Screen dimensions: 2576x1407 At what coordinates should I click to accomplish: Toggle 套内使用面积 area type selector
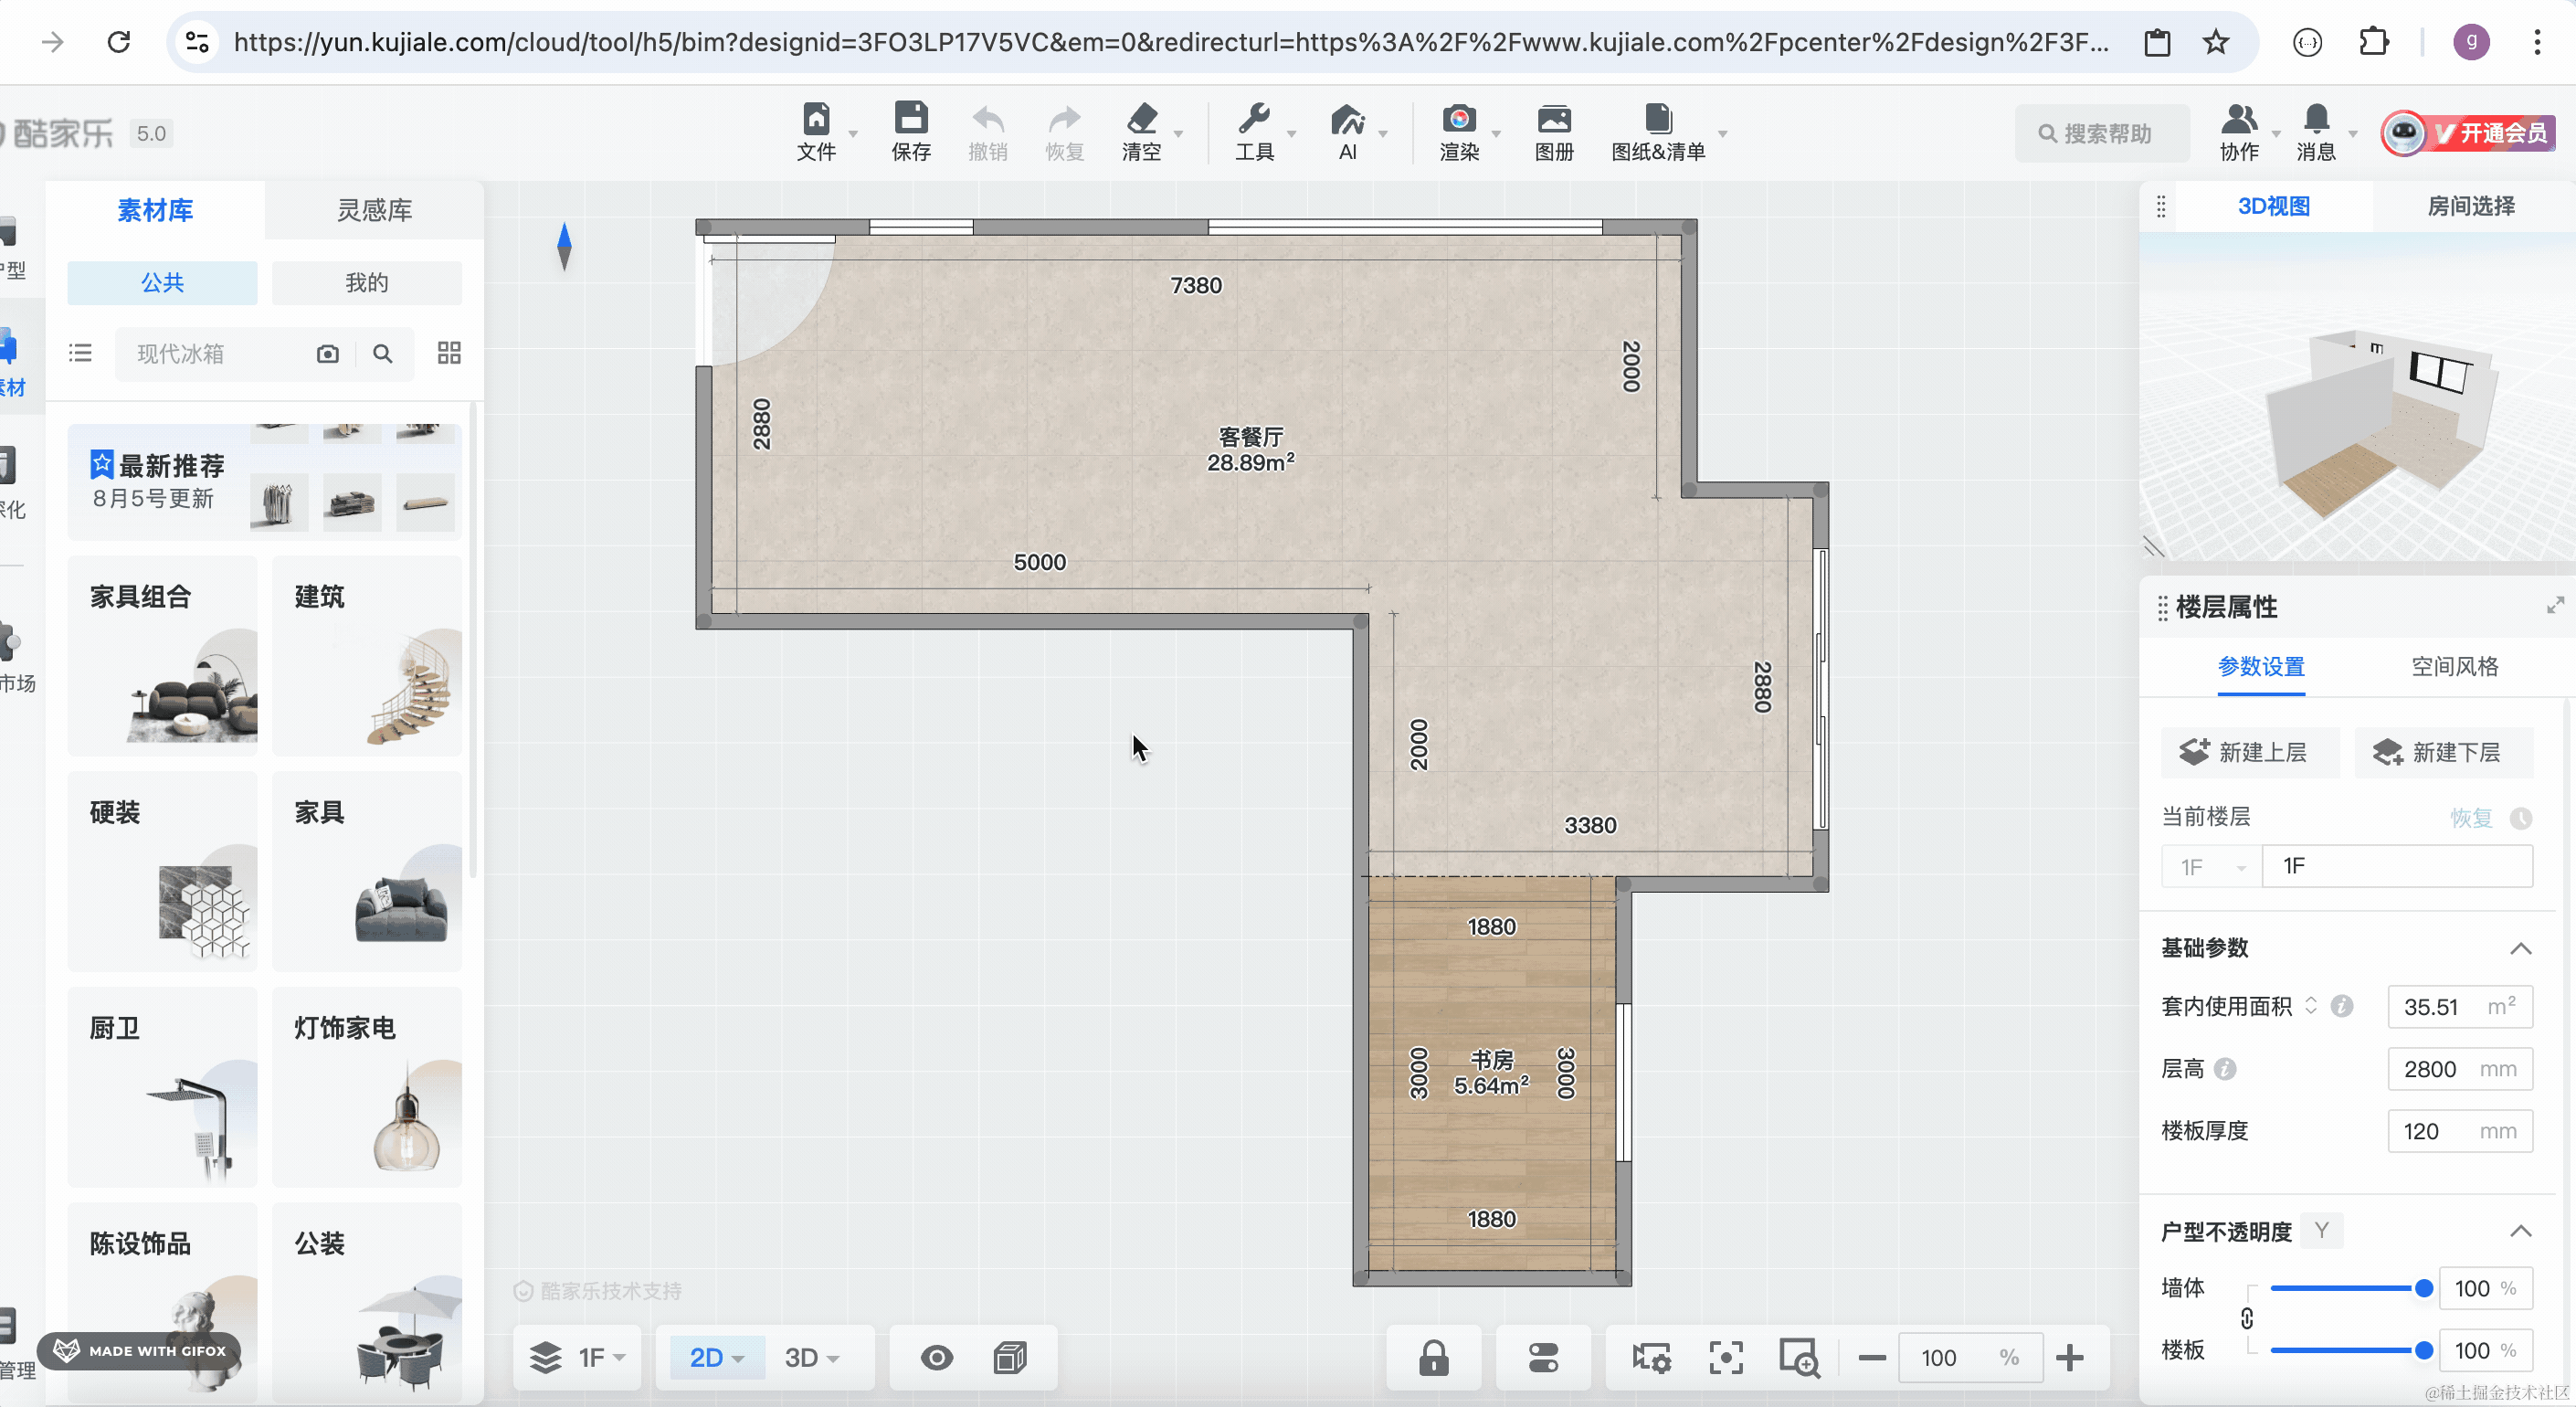coord(2310,1005)
